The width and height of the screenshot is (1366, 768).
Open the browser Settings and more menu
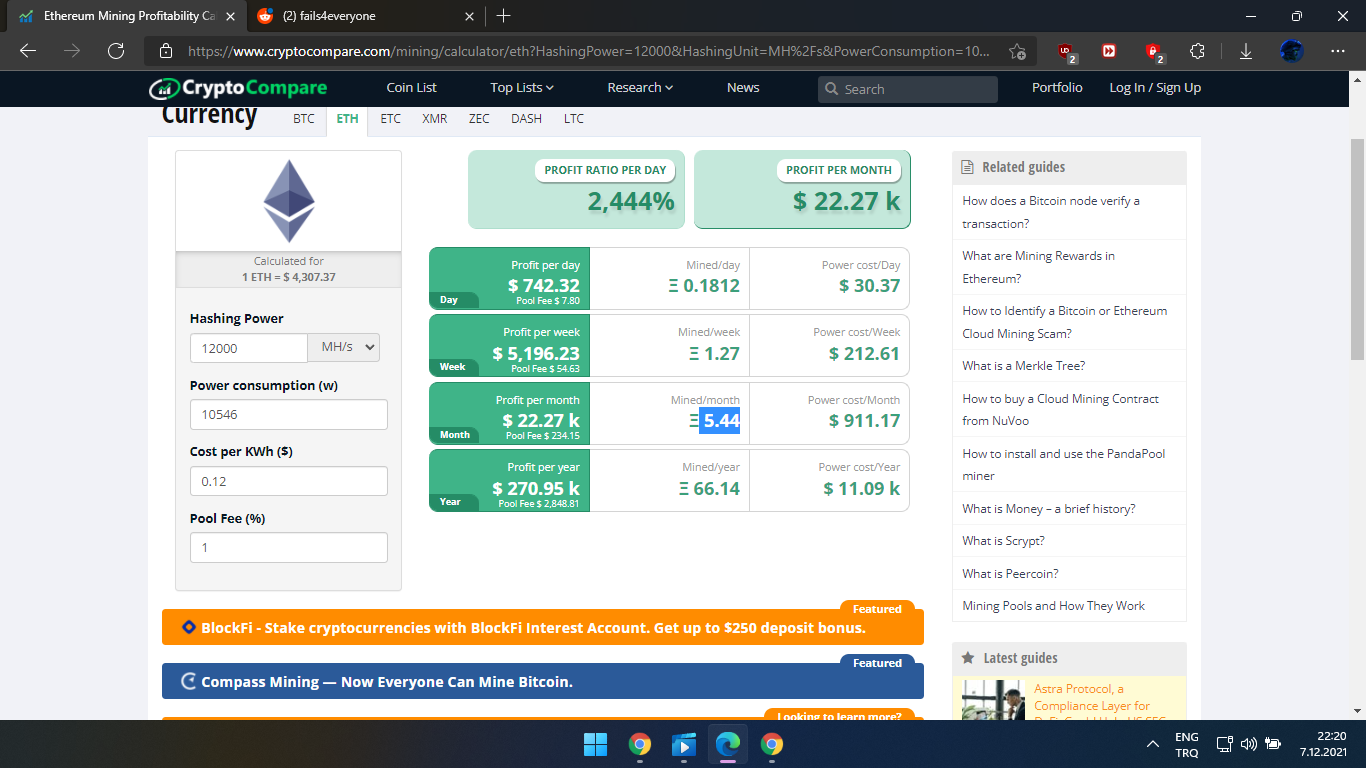pos(1339,51)
